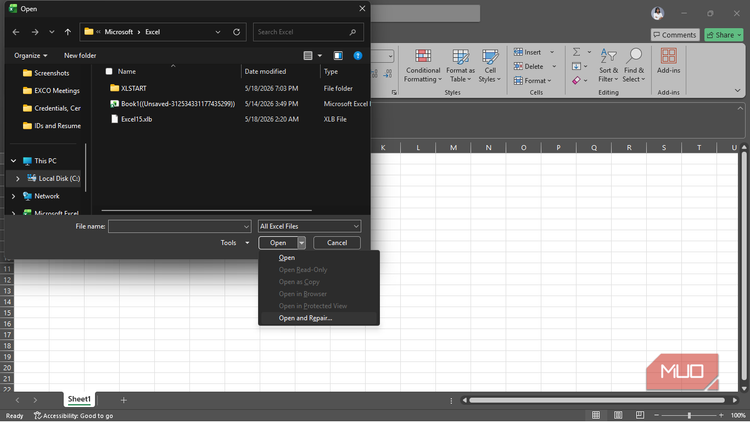Image resolution: width=750 pixels, height=422 pixels.
Task: Select the Sheet1 tab
Action: (x=79, y=399)
